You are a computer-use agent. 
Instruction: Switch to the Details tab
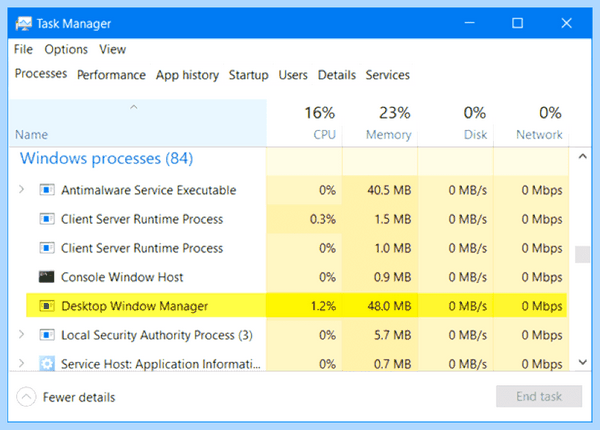point(337,75)
